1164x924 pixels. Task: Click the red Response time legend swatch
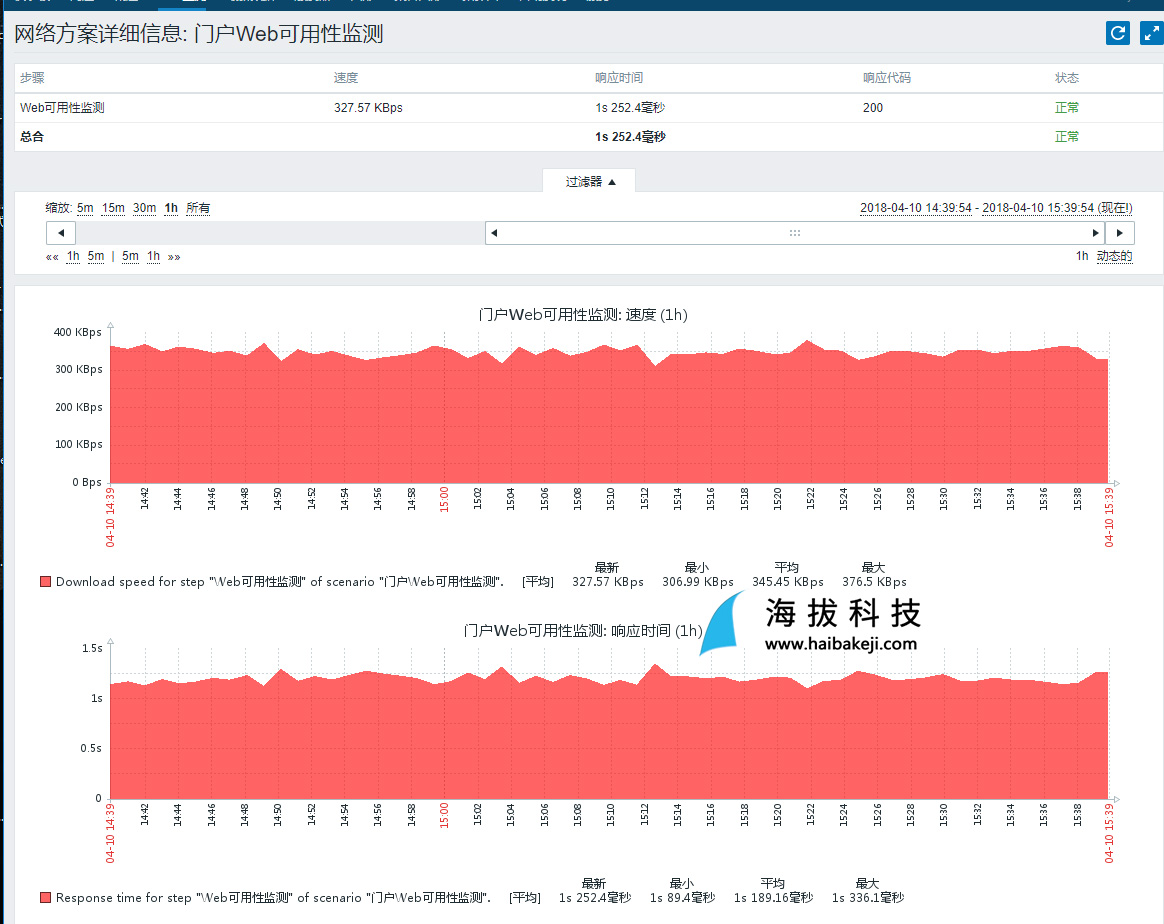point(45,898)
